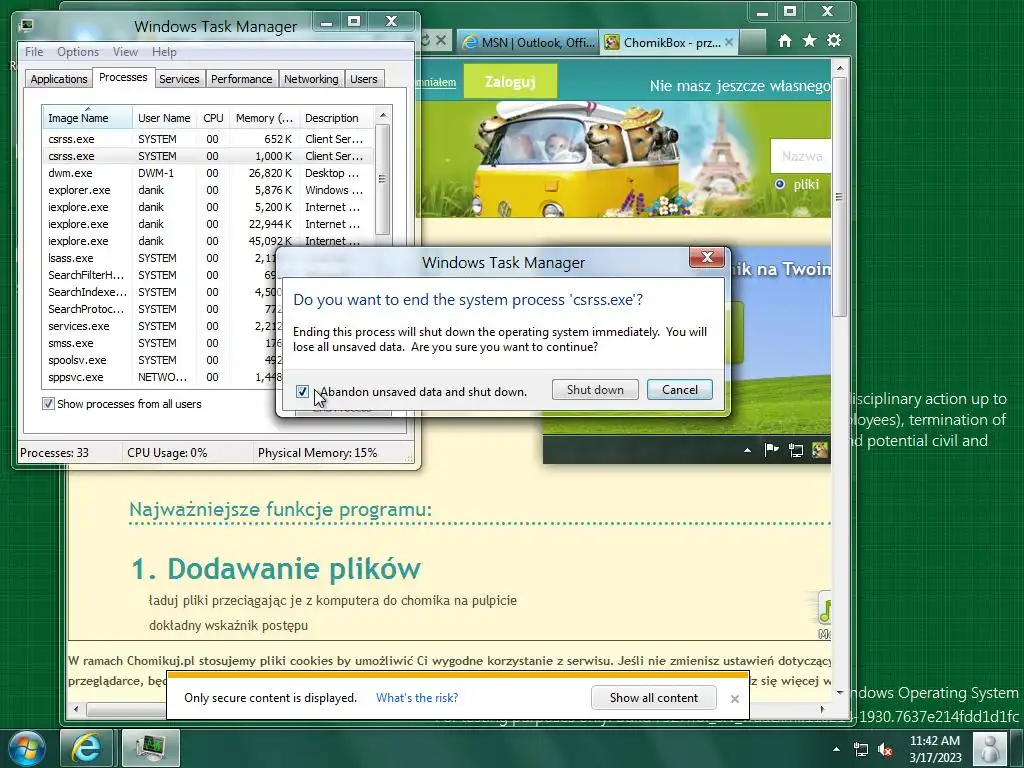
Task: Click IE horizontal scroll left arrow
Action: (76, 709)
